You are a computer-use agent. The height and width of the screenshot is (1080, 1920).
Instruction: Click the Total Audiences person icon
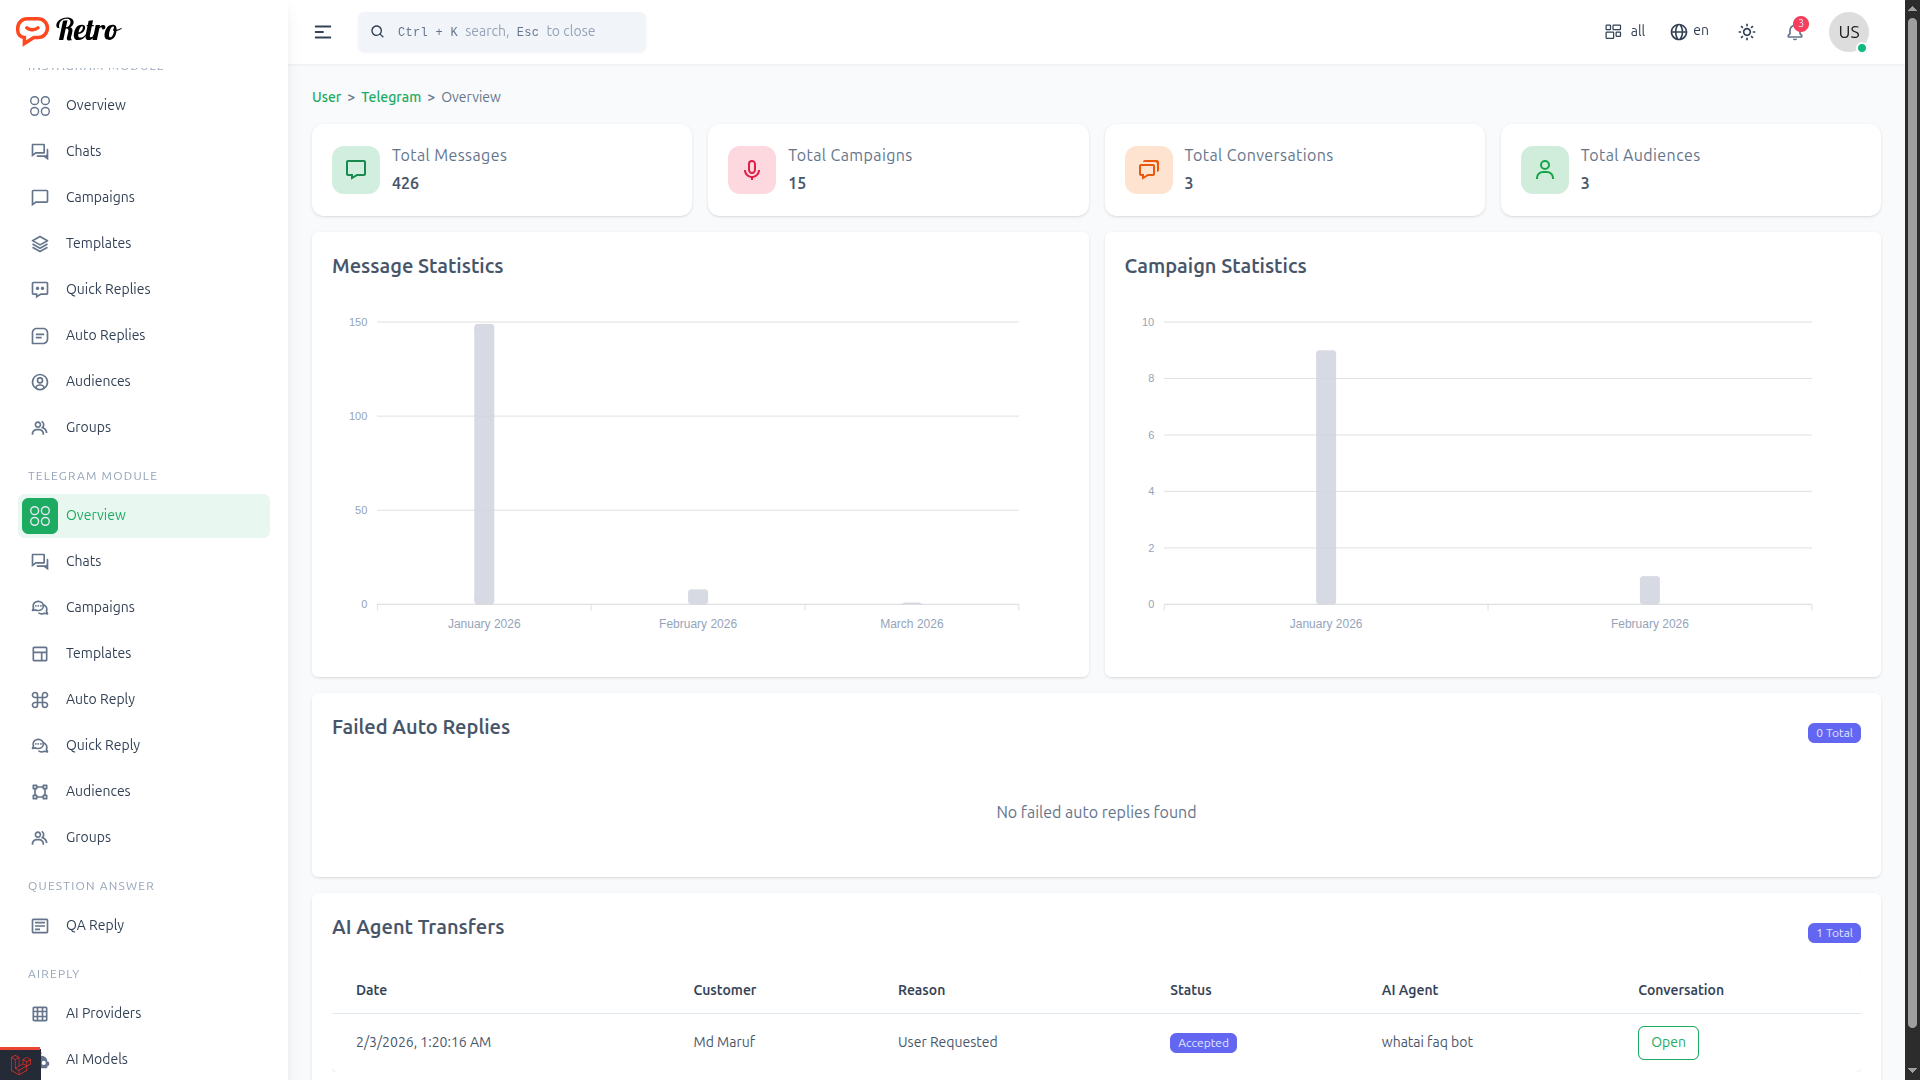point(1544,170)
